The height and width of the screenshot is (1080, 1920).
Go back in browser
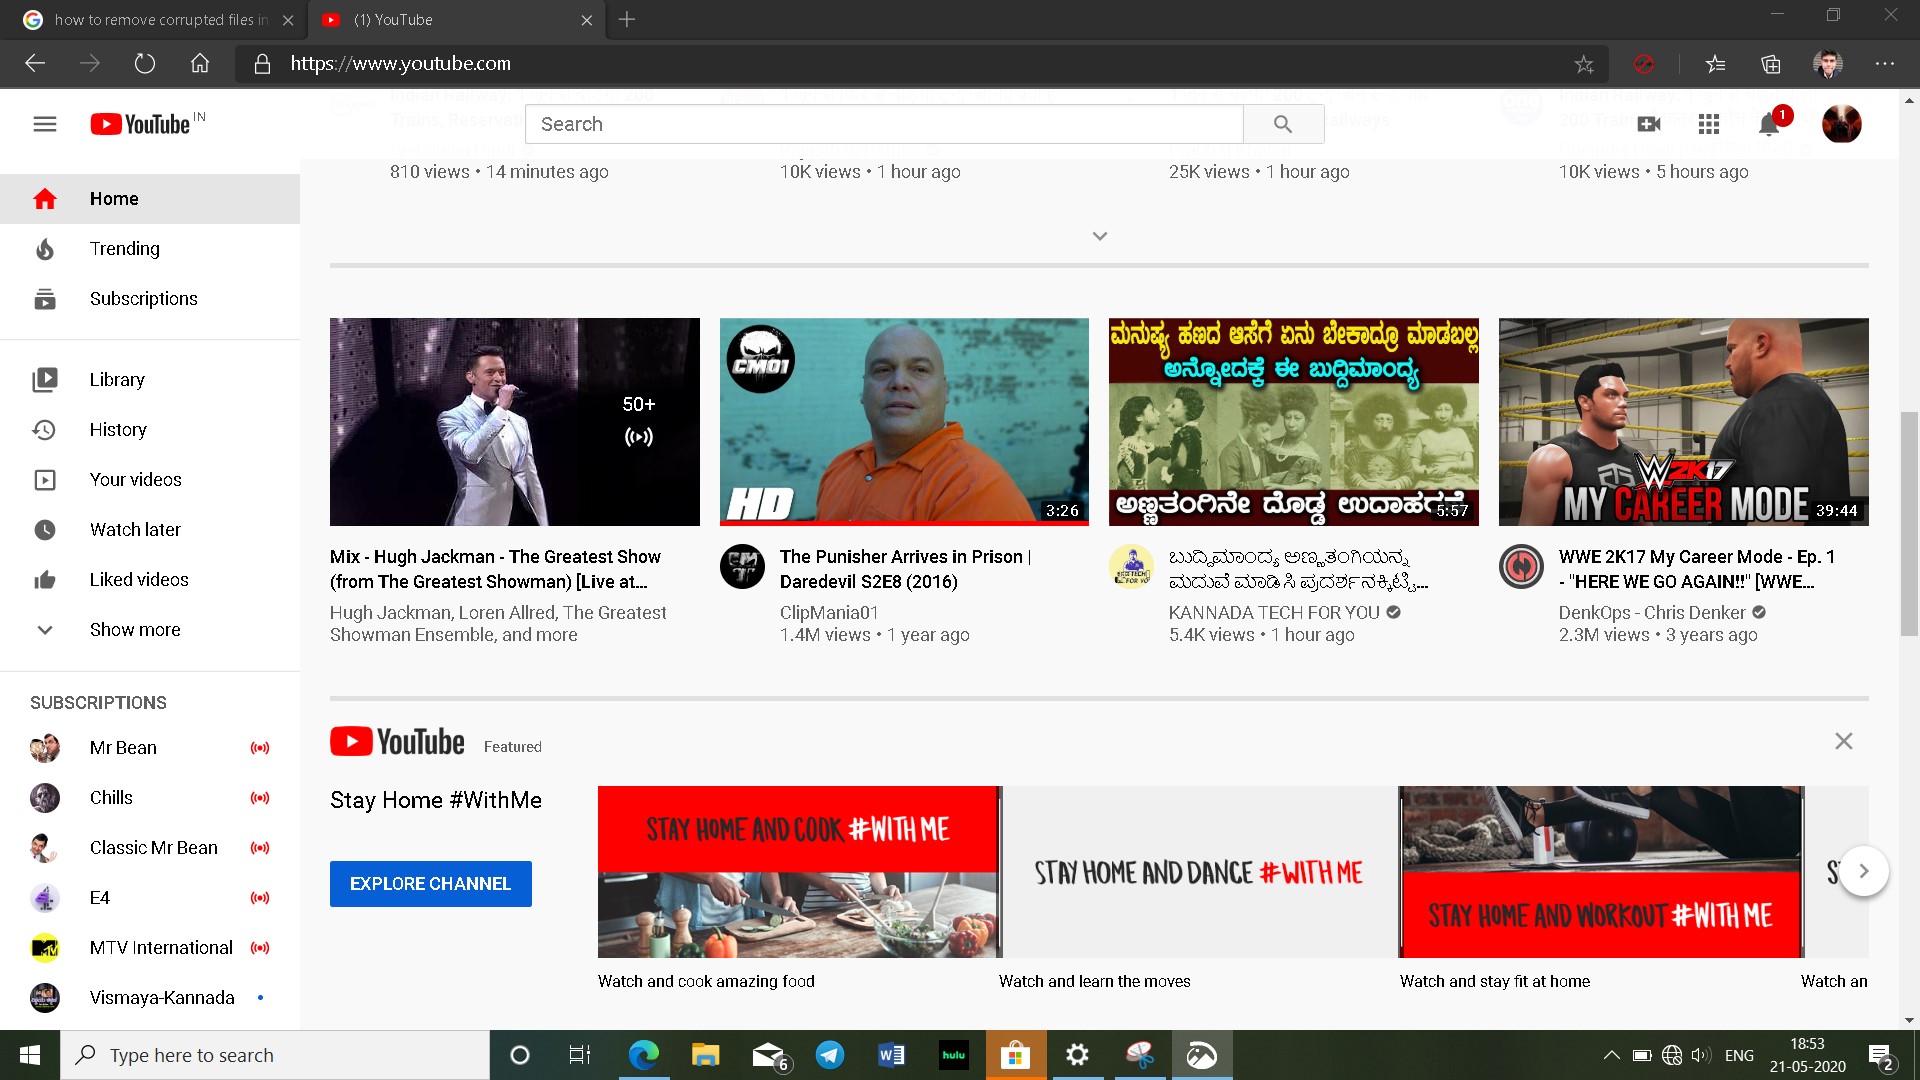(36, 64)
